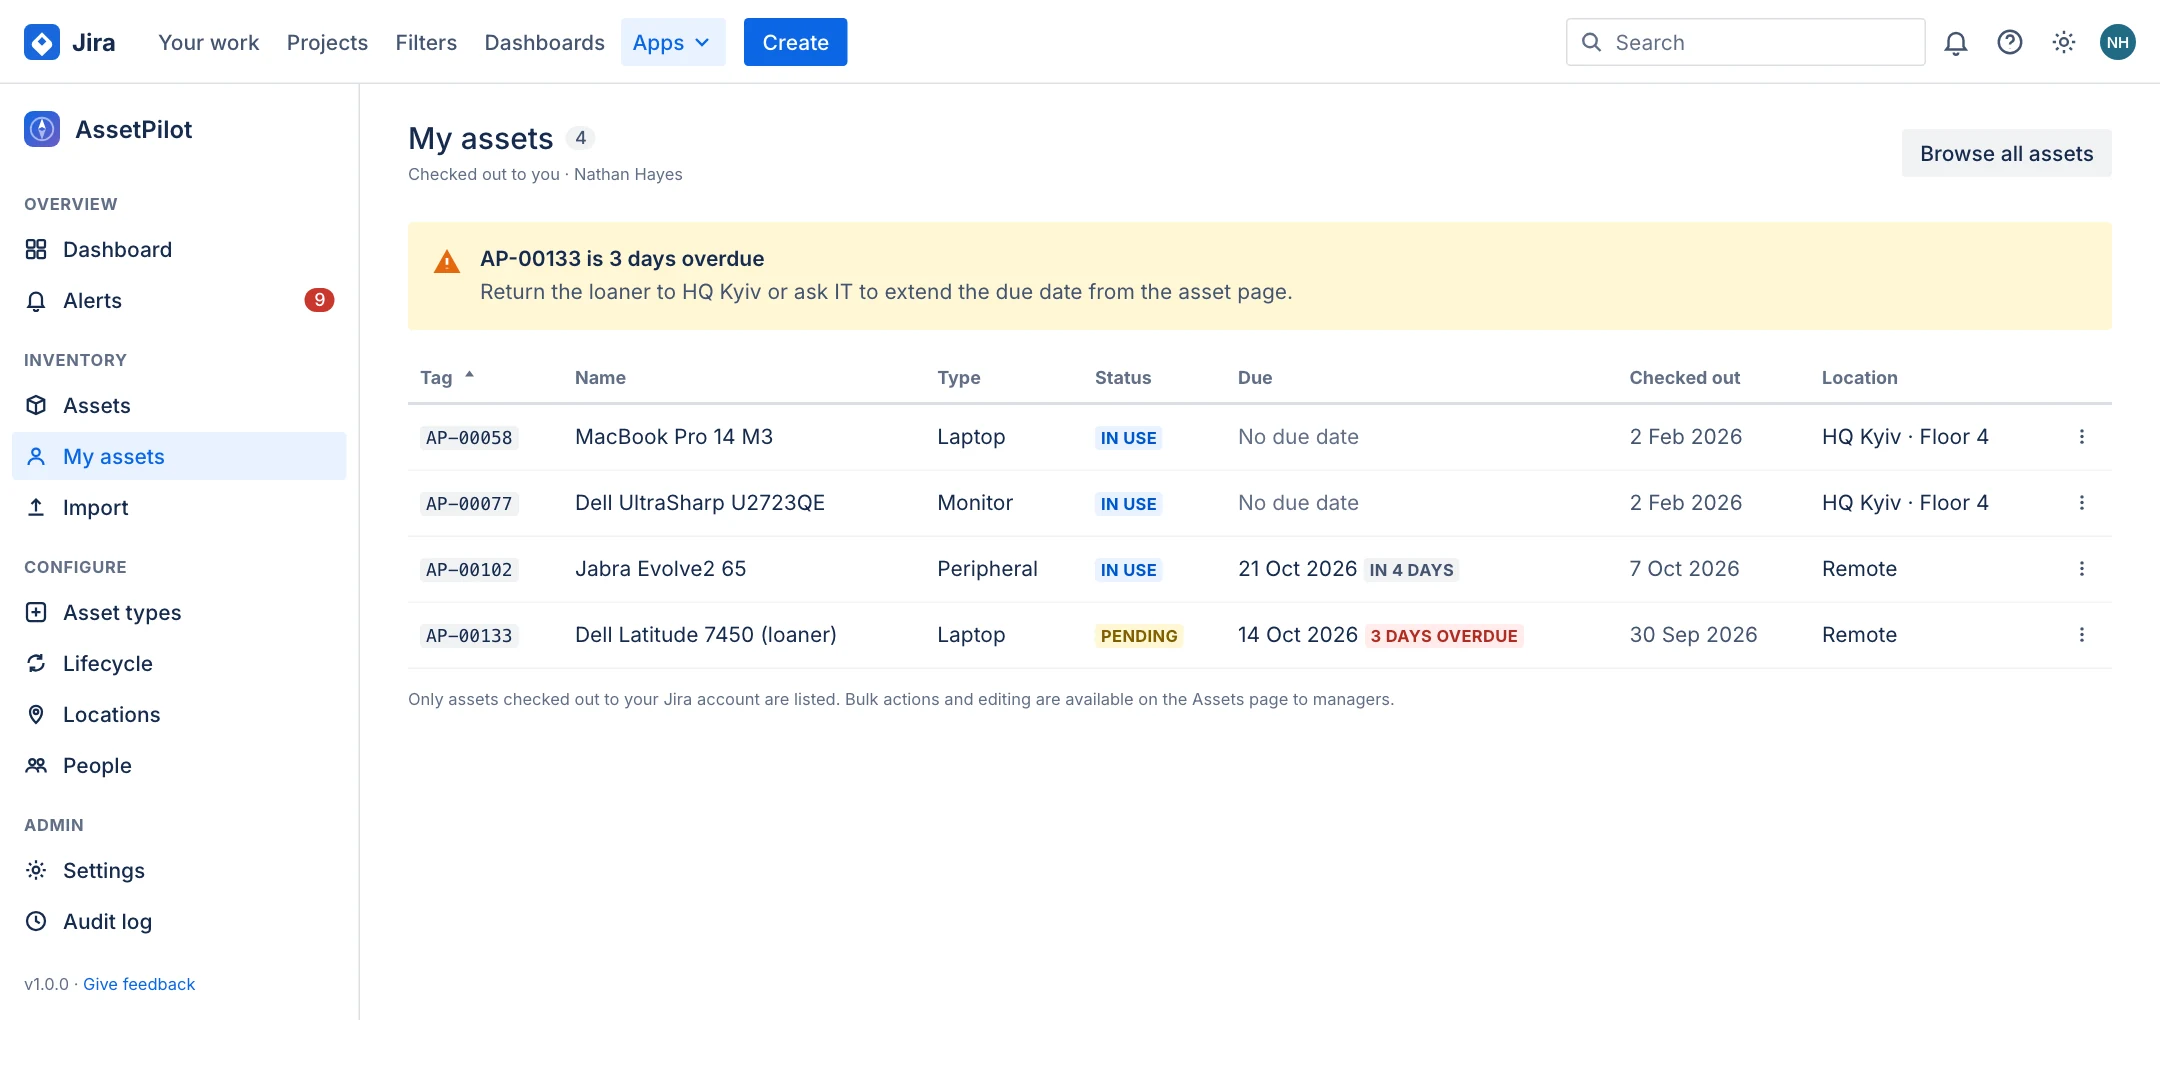The height and width of the screenshot is (1080, 2160).
Task: Open actions menu for Jabra Evolve2 65
Action: point(2082,569)
